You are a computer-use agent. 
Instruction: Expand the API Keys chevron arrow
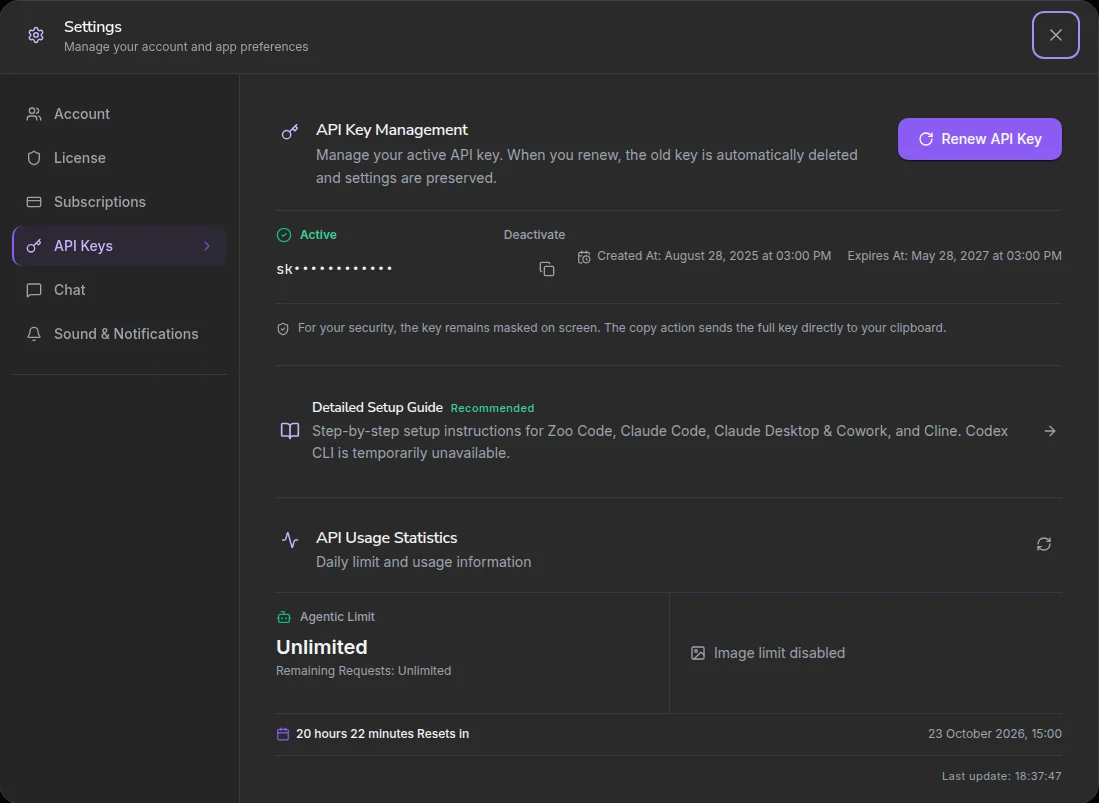pos(207,246)
